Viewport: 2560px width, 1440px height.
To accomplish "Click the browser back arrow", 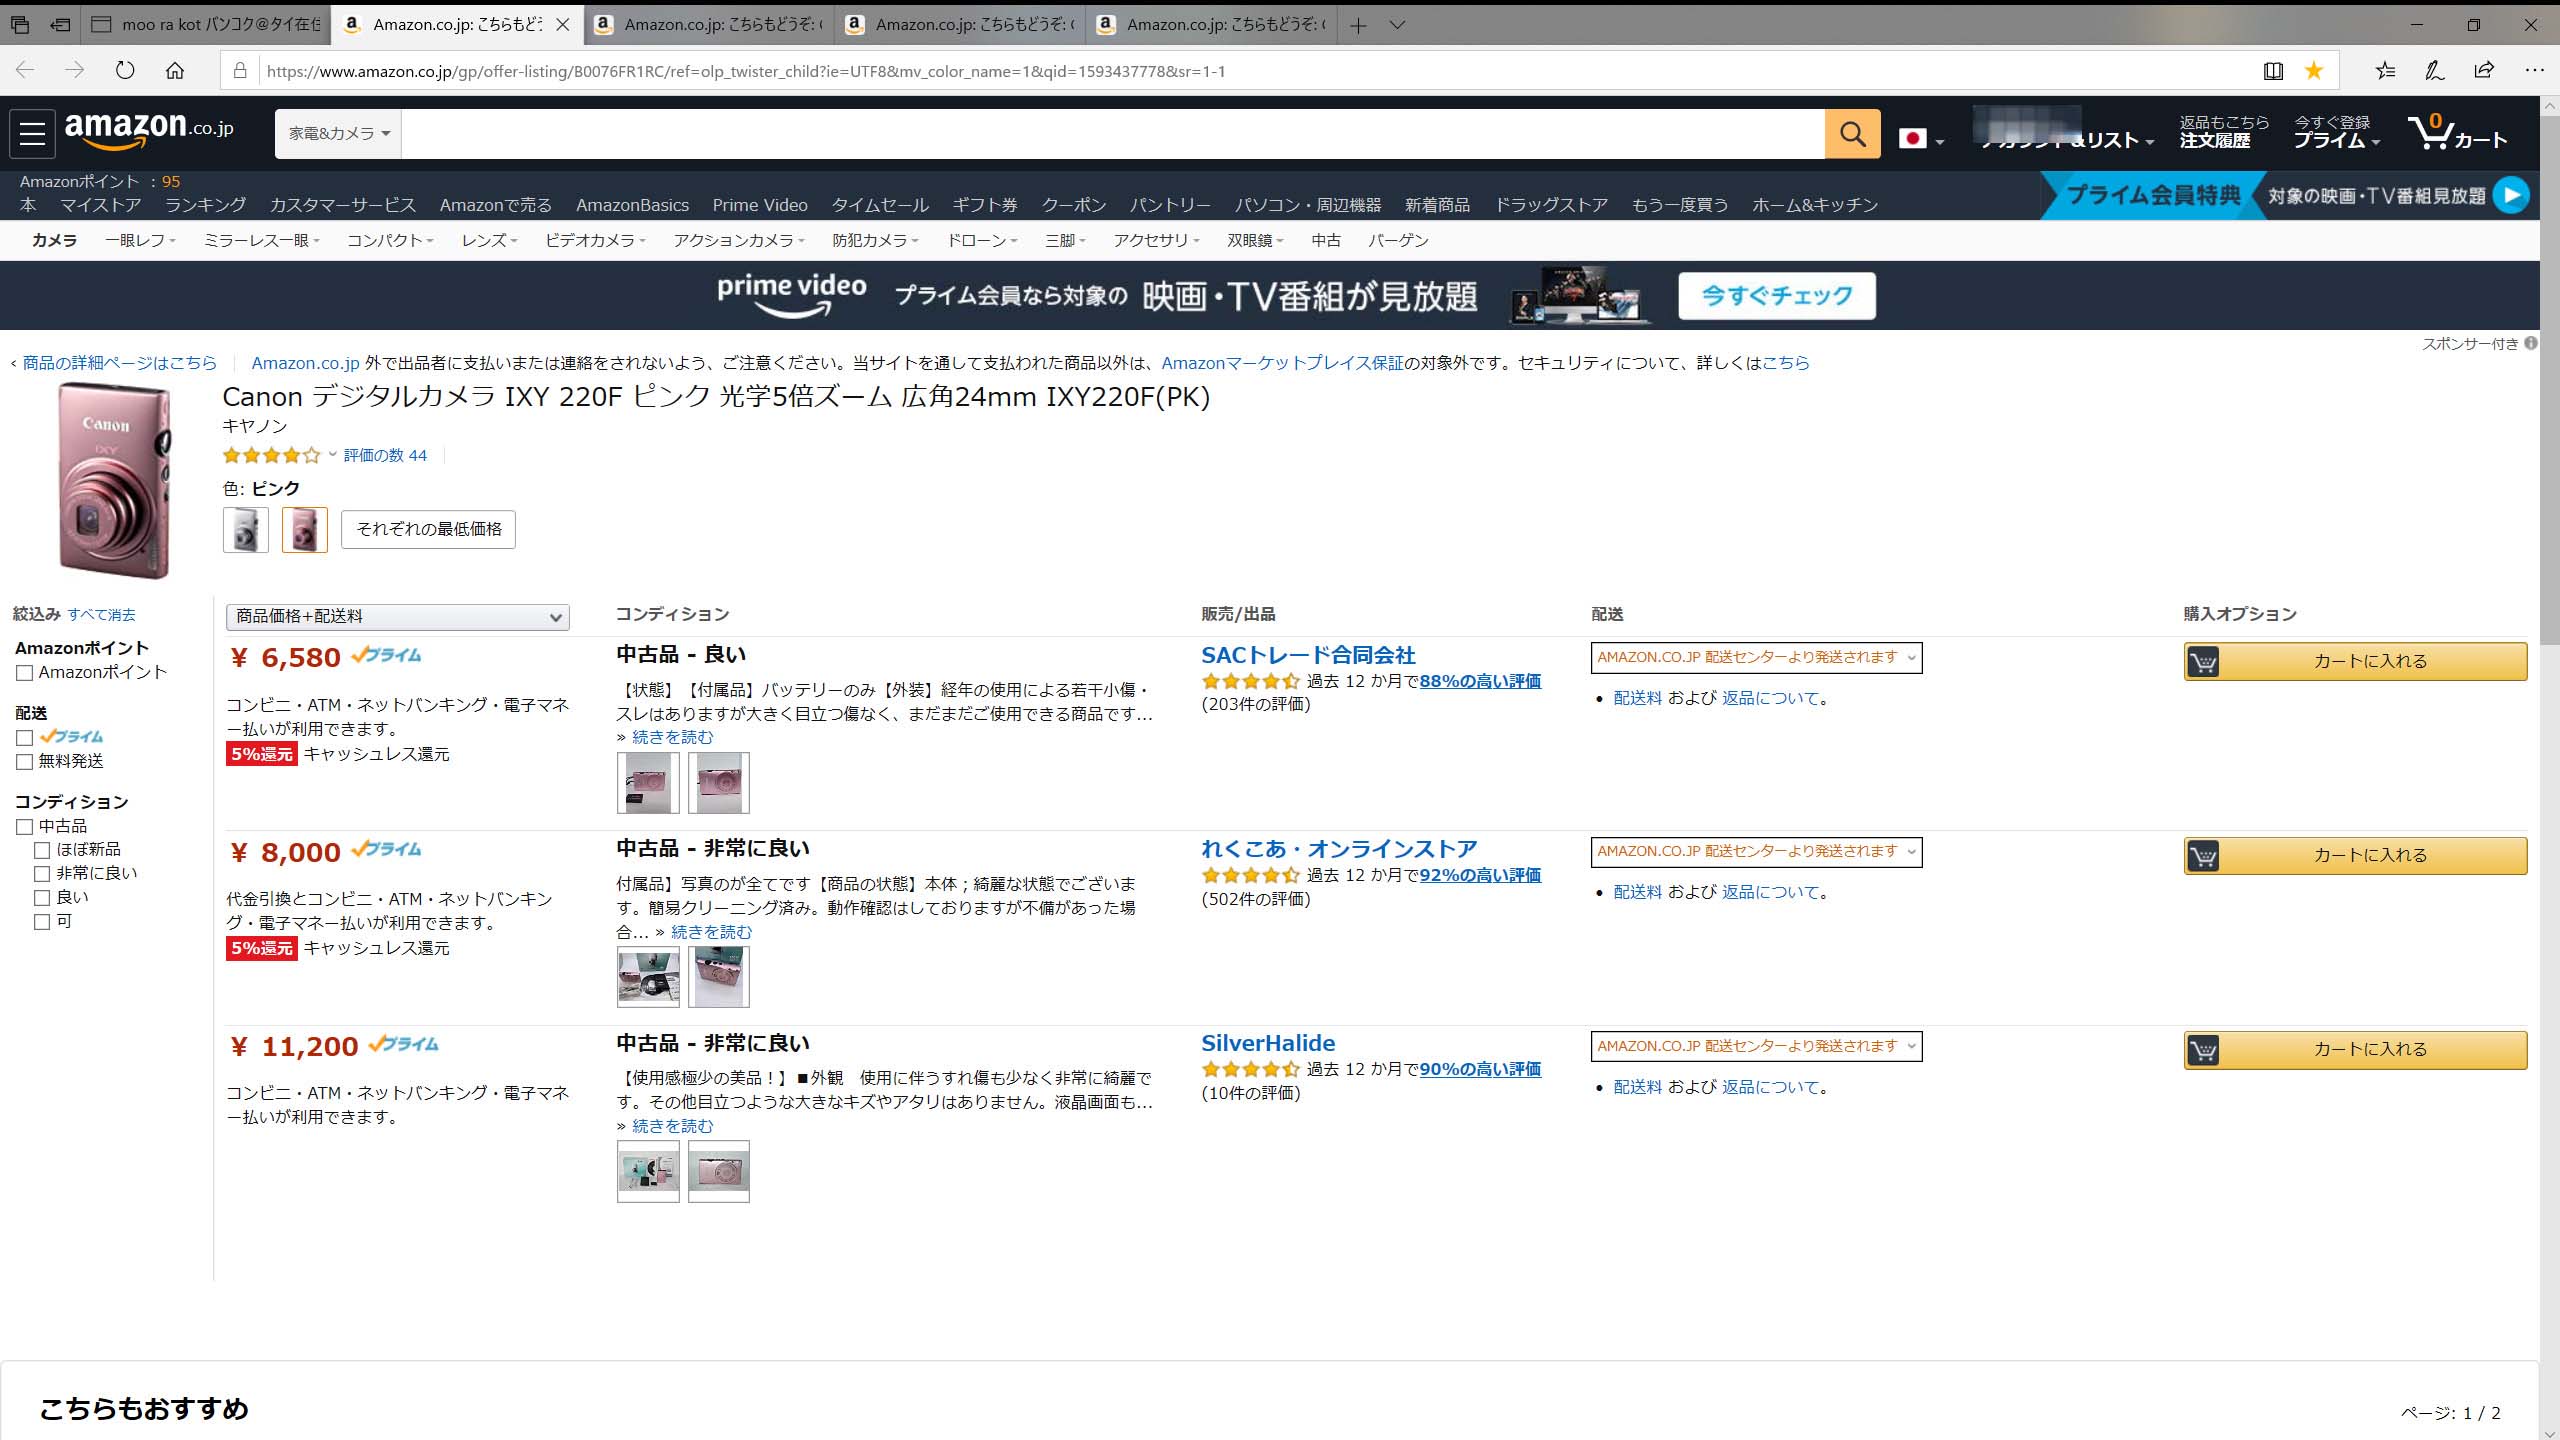I will pos(26,70).
